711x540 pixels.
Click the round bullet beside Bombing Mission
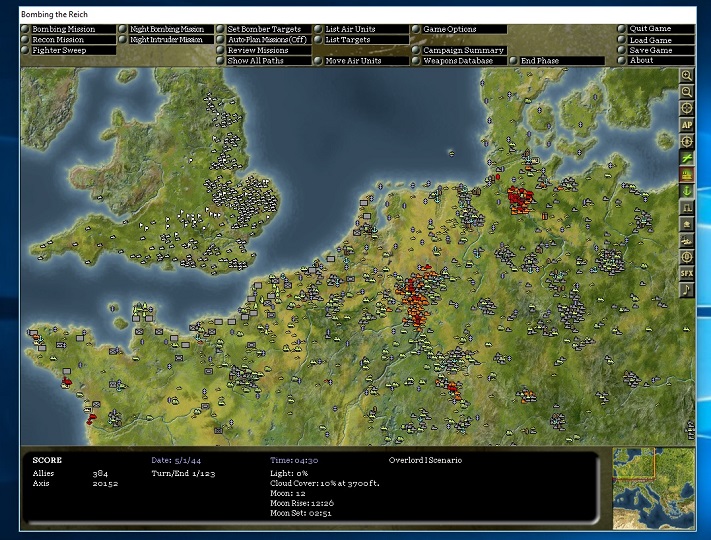pos(25,29)
